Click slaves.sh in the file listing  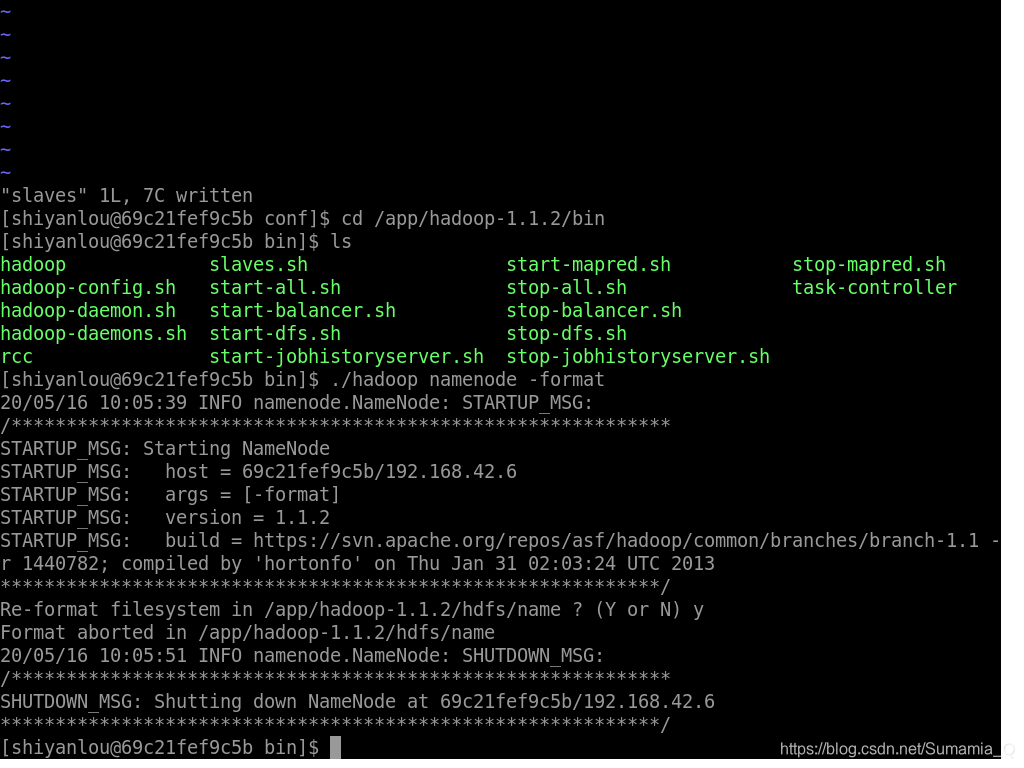click(259, 265)
